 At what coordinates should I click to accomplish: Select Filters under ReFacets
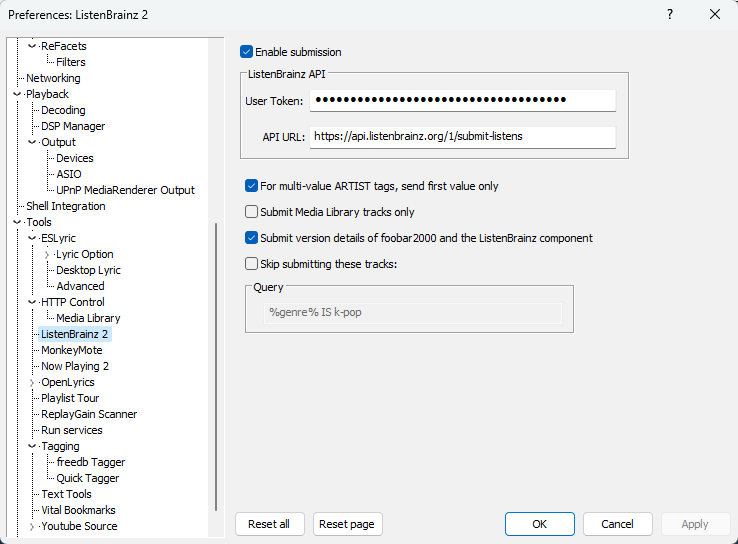coord(71,62)
